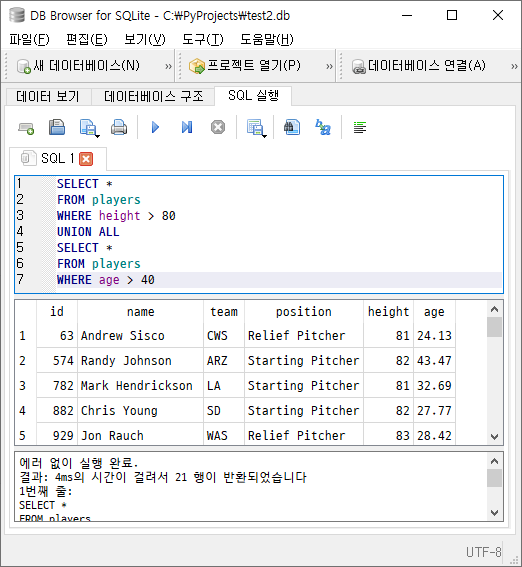Image resolution: width=522 pixels, height=567 pixels.
Task: Click the height column header
Action: pyautogui.click(x=388, y=311)
